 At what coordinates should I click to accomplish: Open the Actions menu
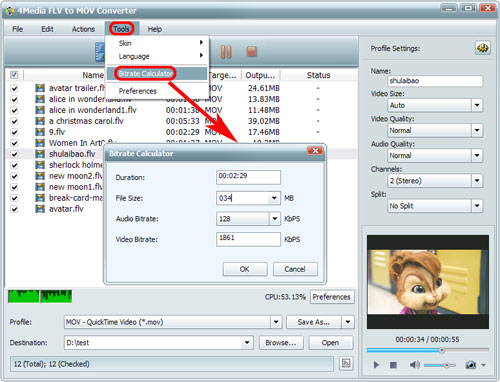(83, 29)
